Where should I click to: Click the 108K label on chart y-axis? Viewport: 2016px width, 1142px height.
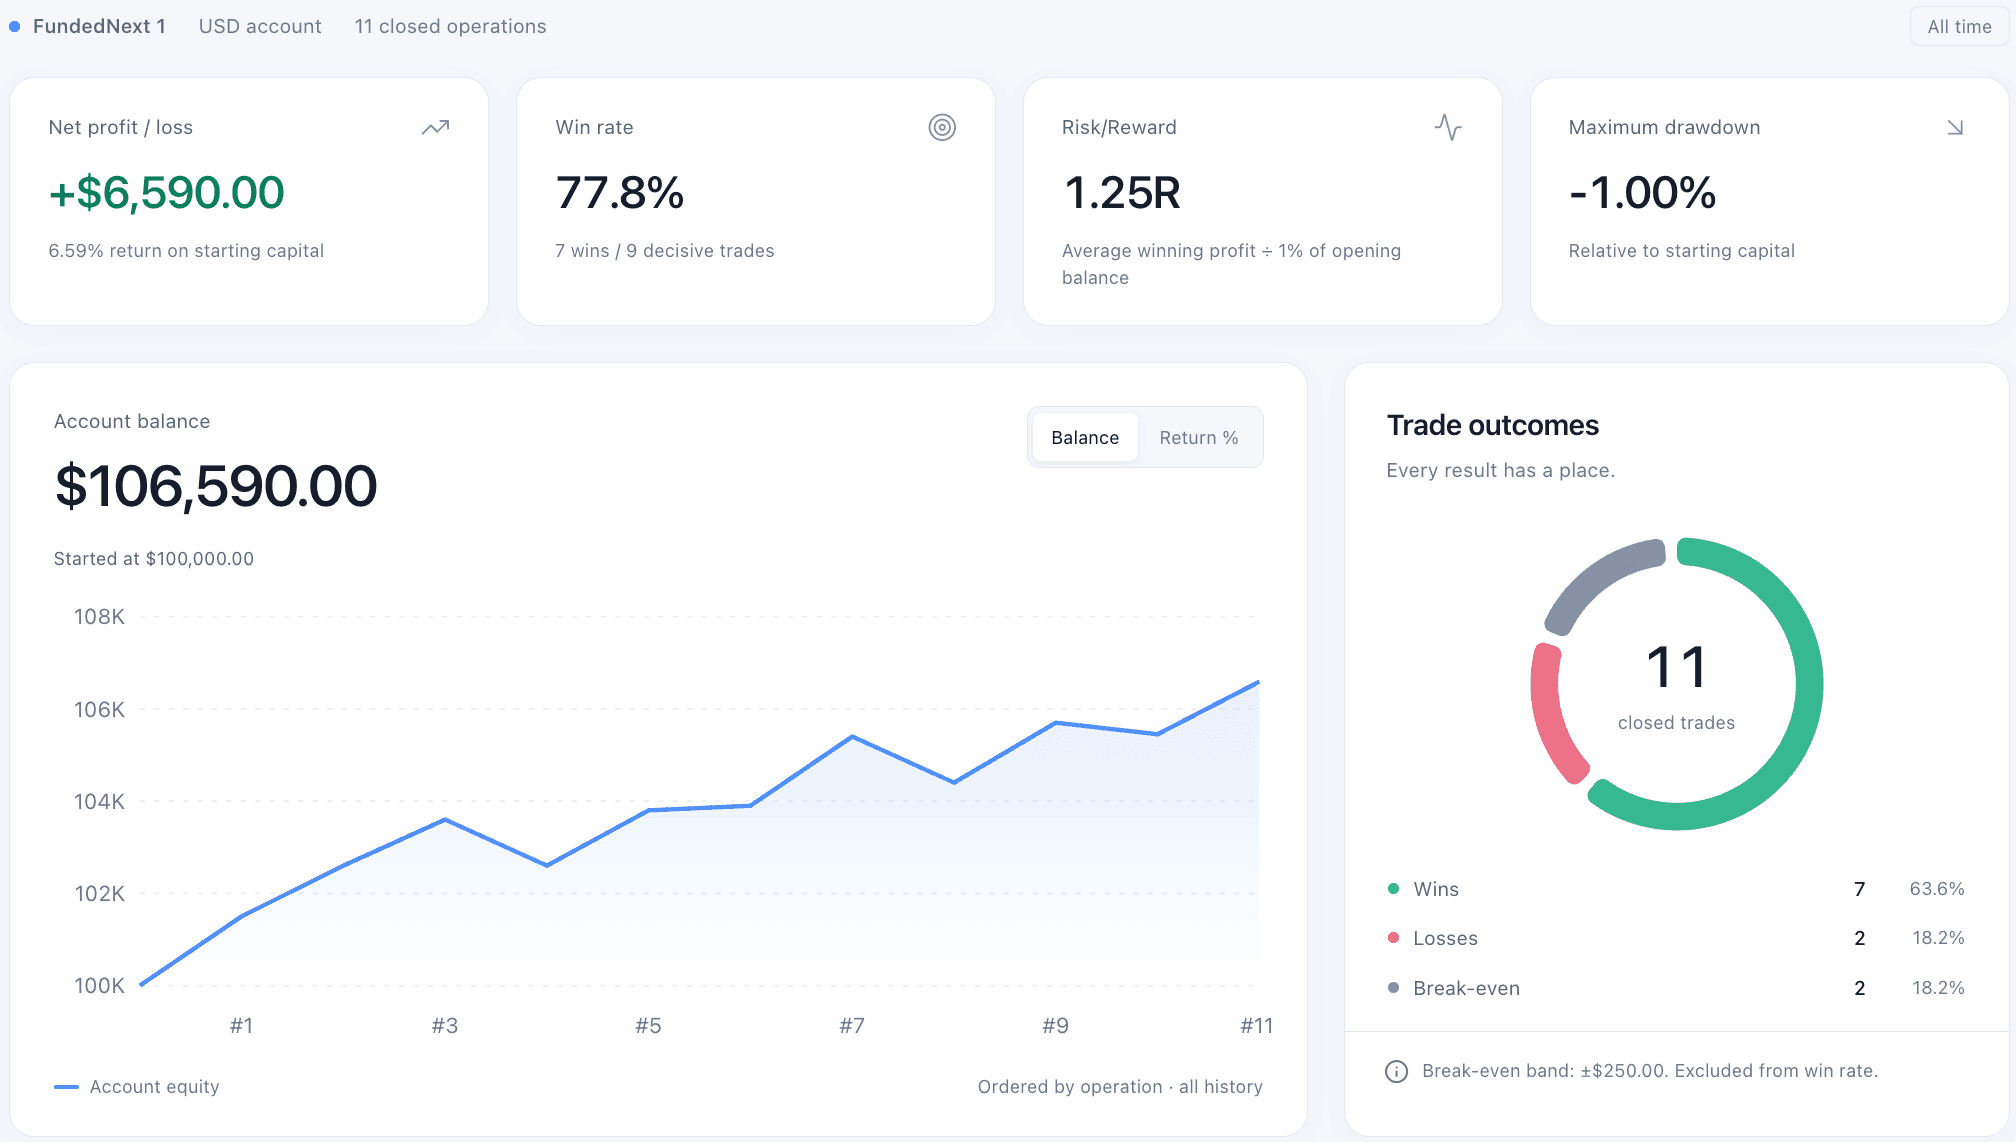point(99,617)
